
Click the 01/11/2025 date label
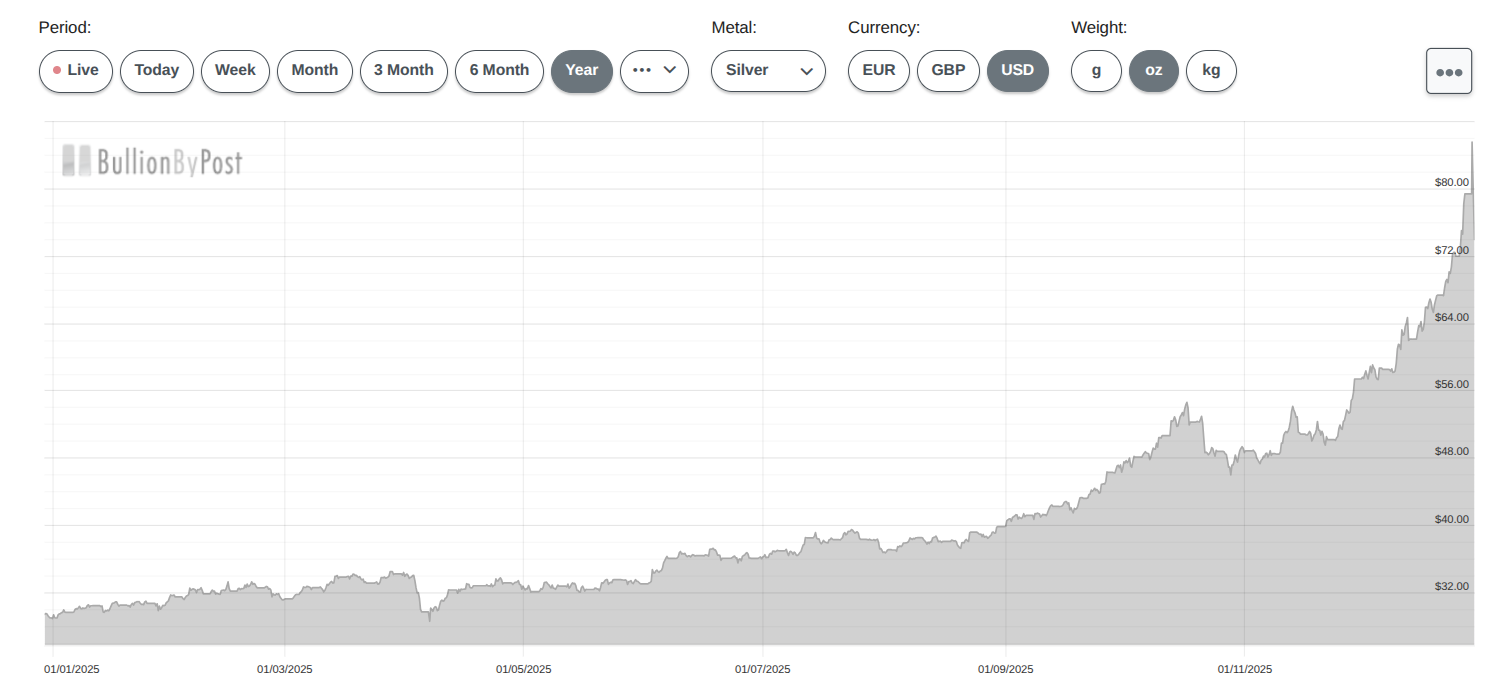pyautogui.click(x=1245, y=669)
